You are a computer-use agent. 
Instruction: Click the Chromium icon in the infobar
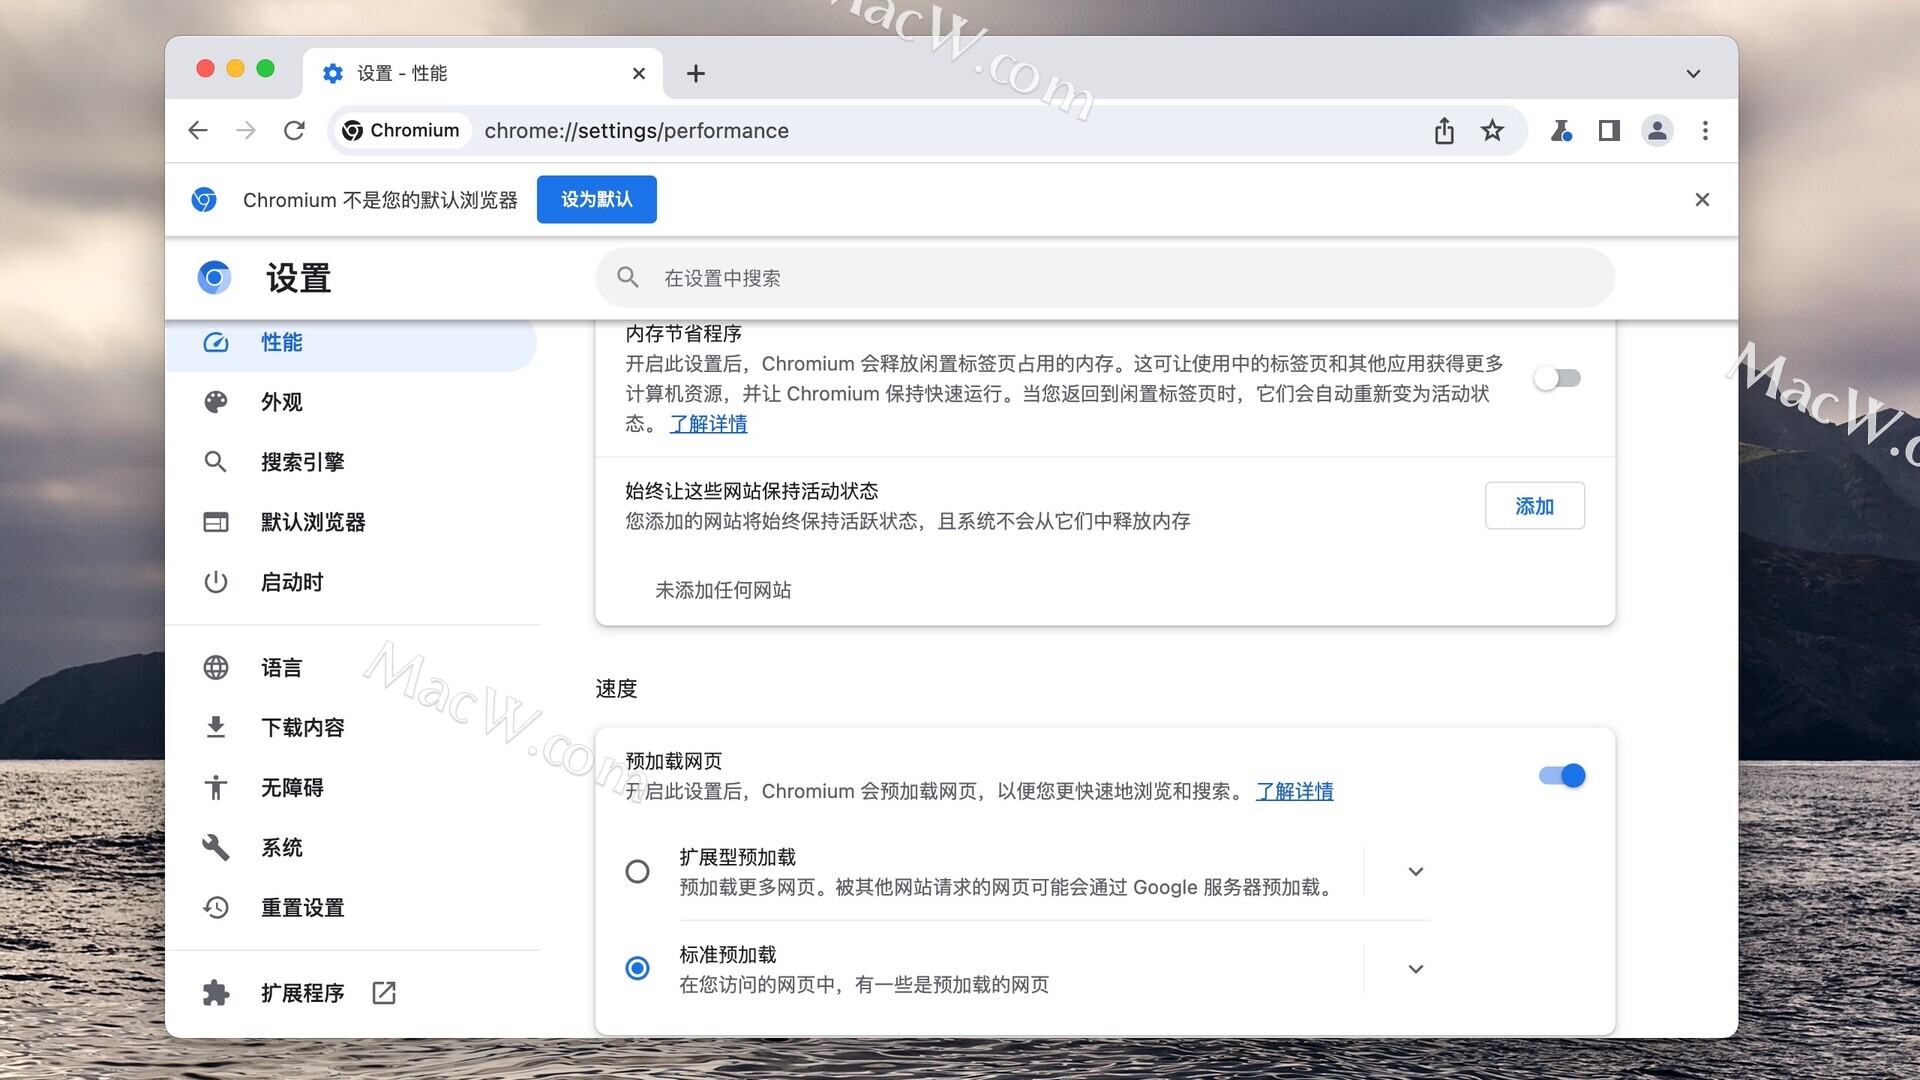coord(204,200)
